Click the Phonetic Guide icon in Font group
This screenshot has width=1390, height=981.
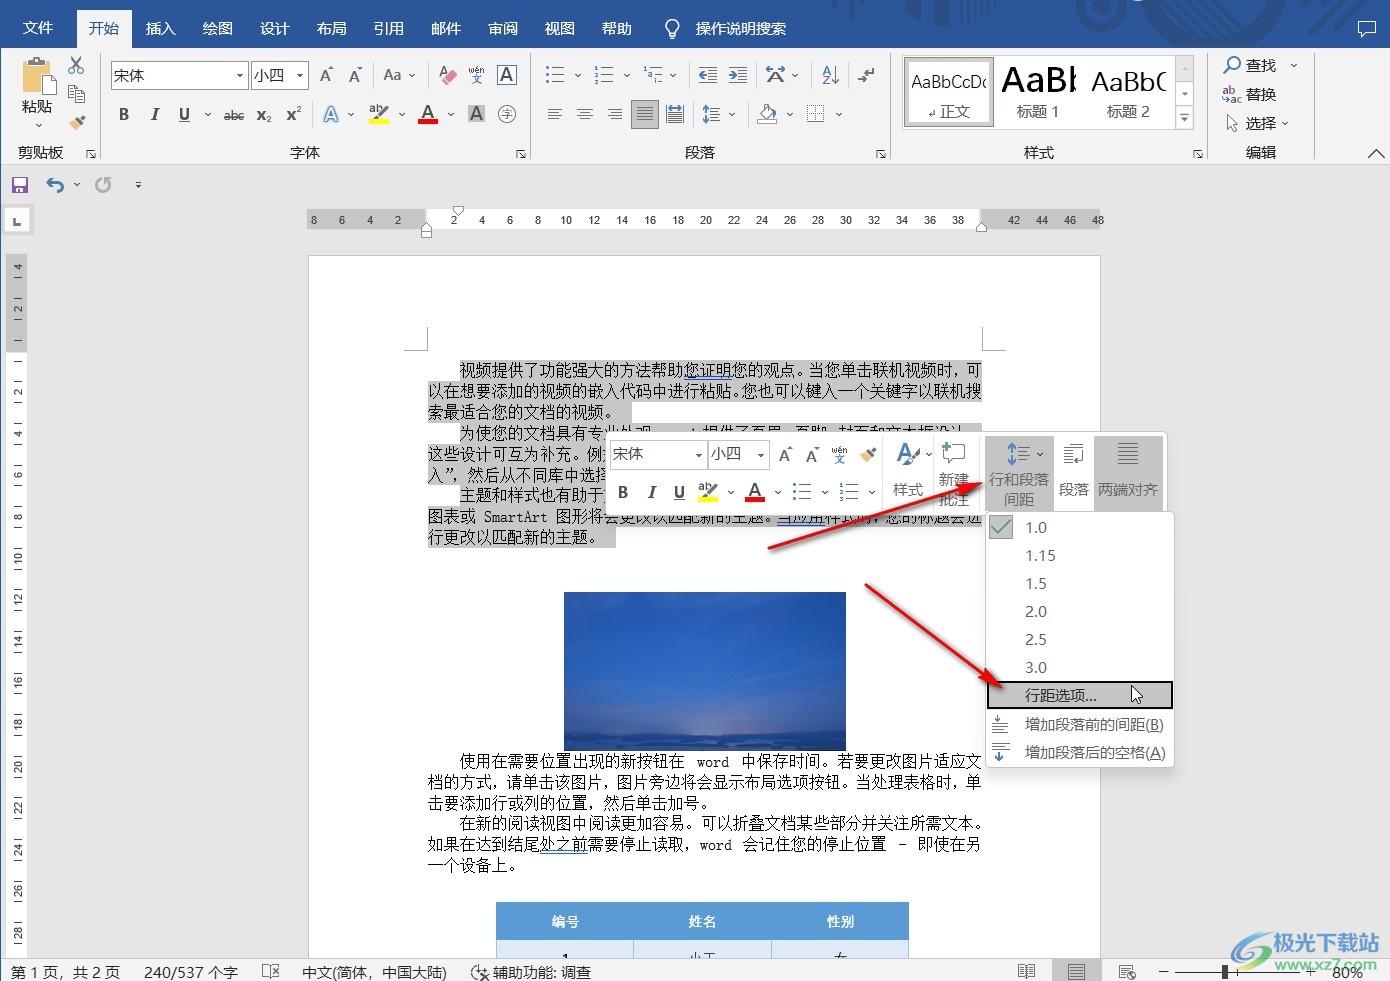coord(476,73)
